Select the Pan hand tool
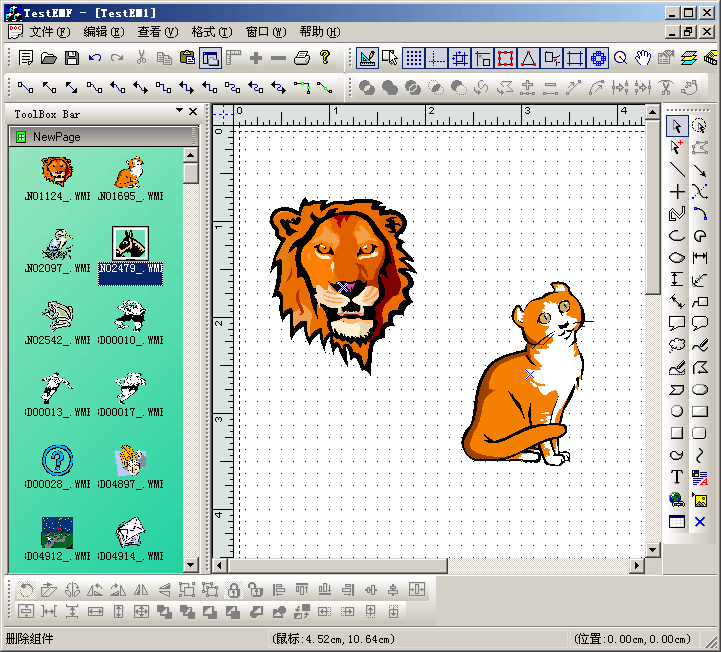This screenshot has width=721, height=652. click(x=643, y=58)
